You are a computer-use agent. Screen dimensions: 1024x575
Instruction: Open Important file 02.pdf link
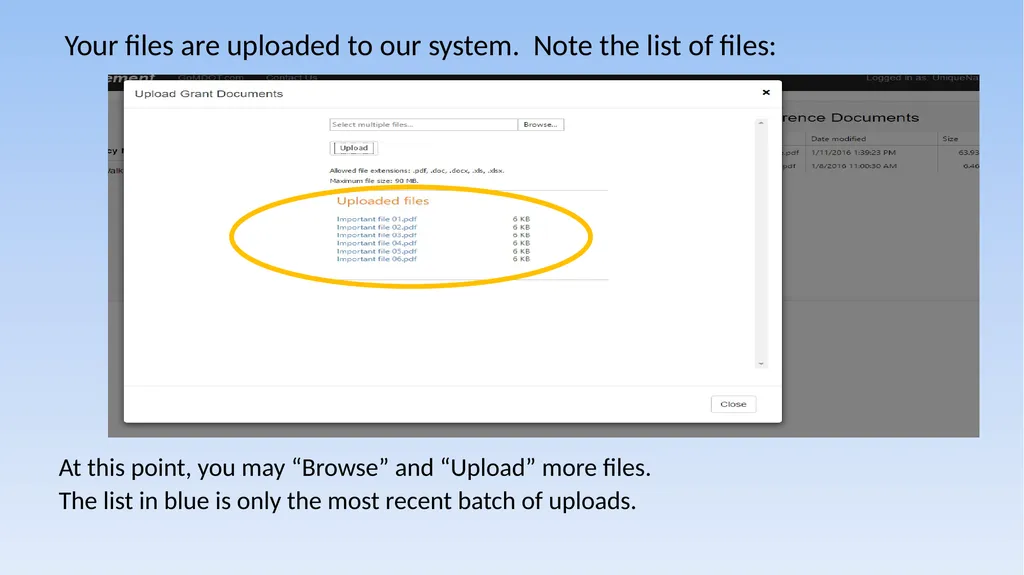coord(376,227)
